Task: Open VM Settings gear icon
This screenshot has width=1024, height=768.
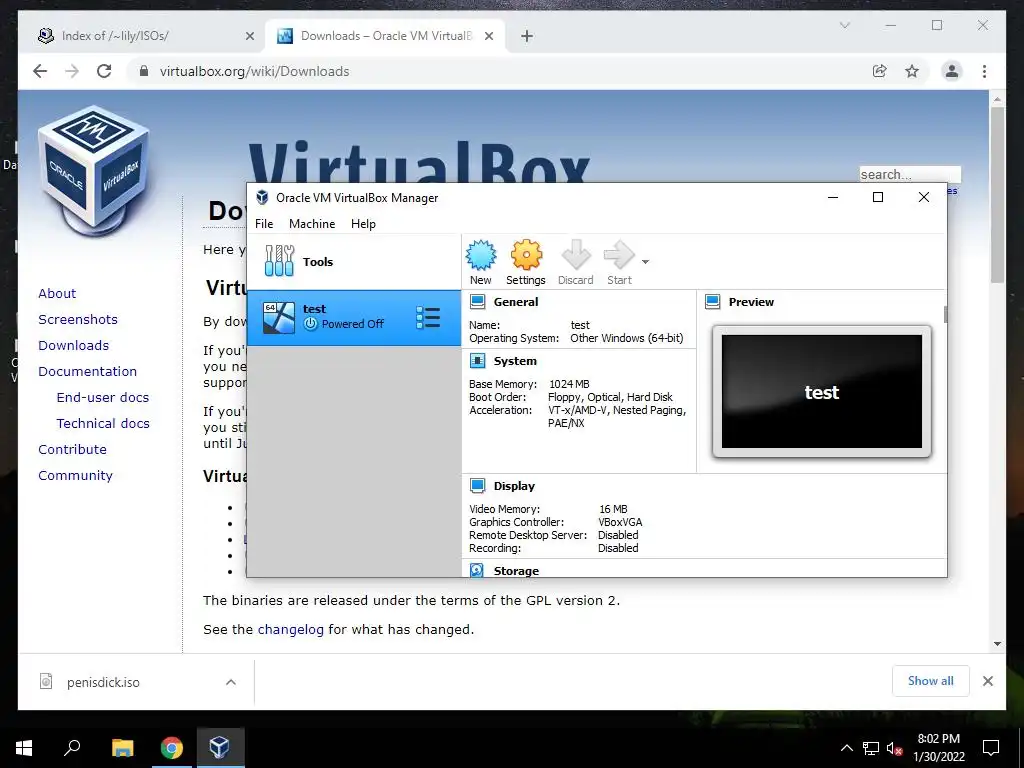Action: tap(526, 255)
